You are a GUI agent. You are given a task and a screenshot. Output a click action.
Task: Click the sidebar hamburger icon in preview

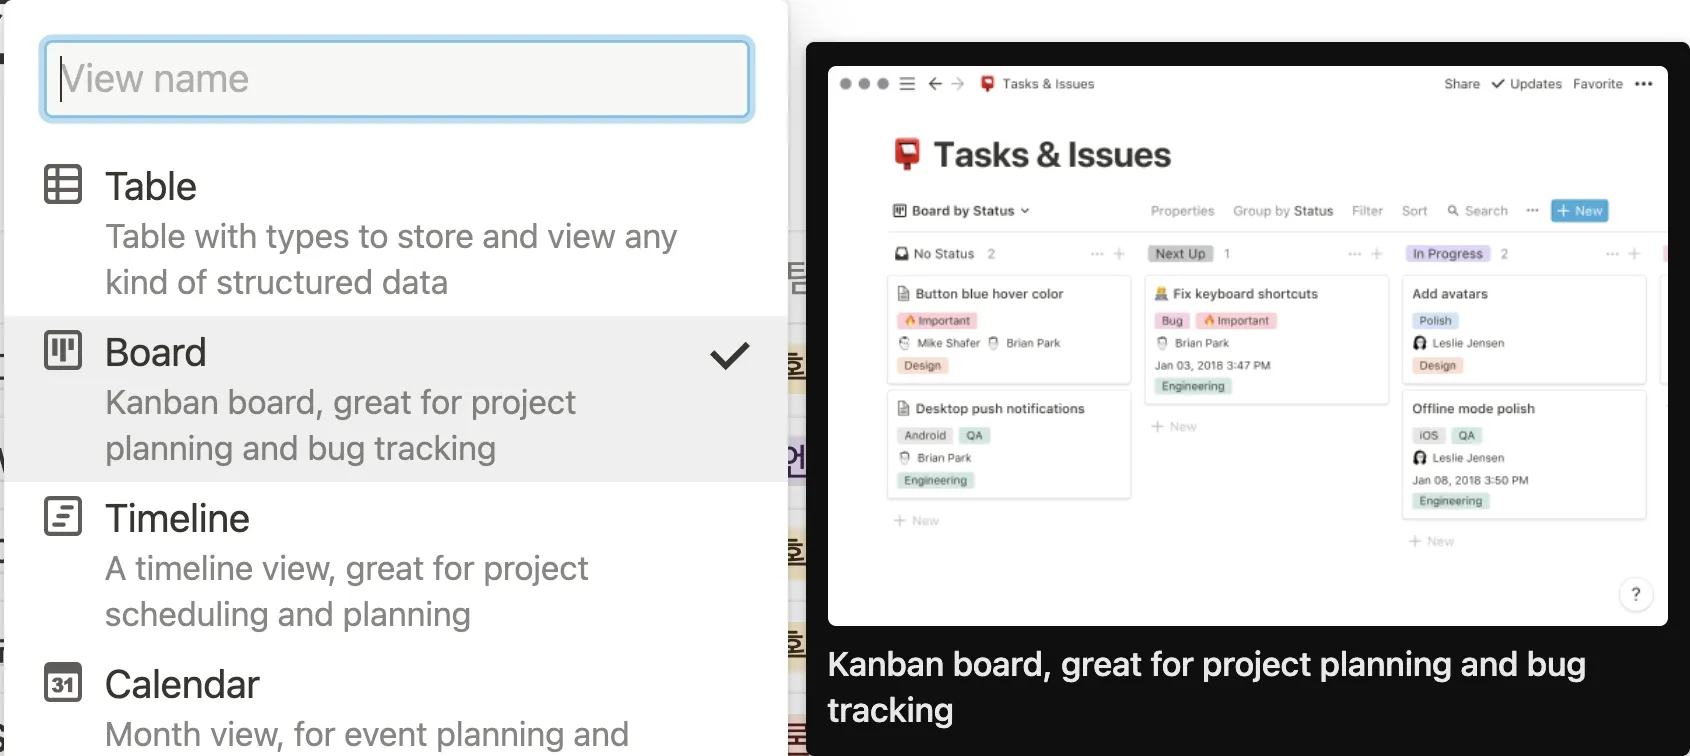pos(907,84)
